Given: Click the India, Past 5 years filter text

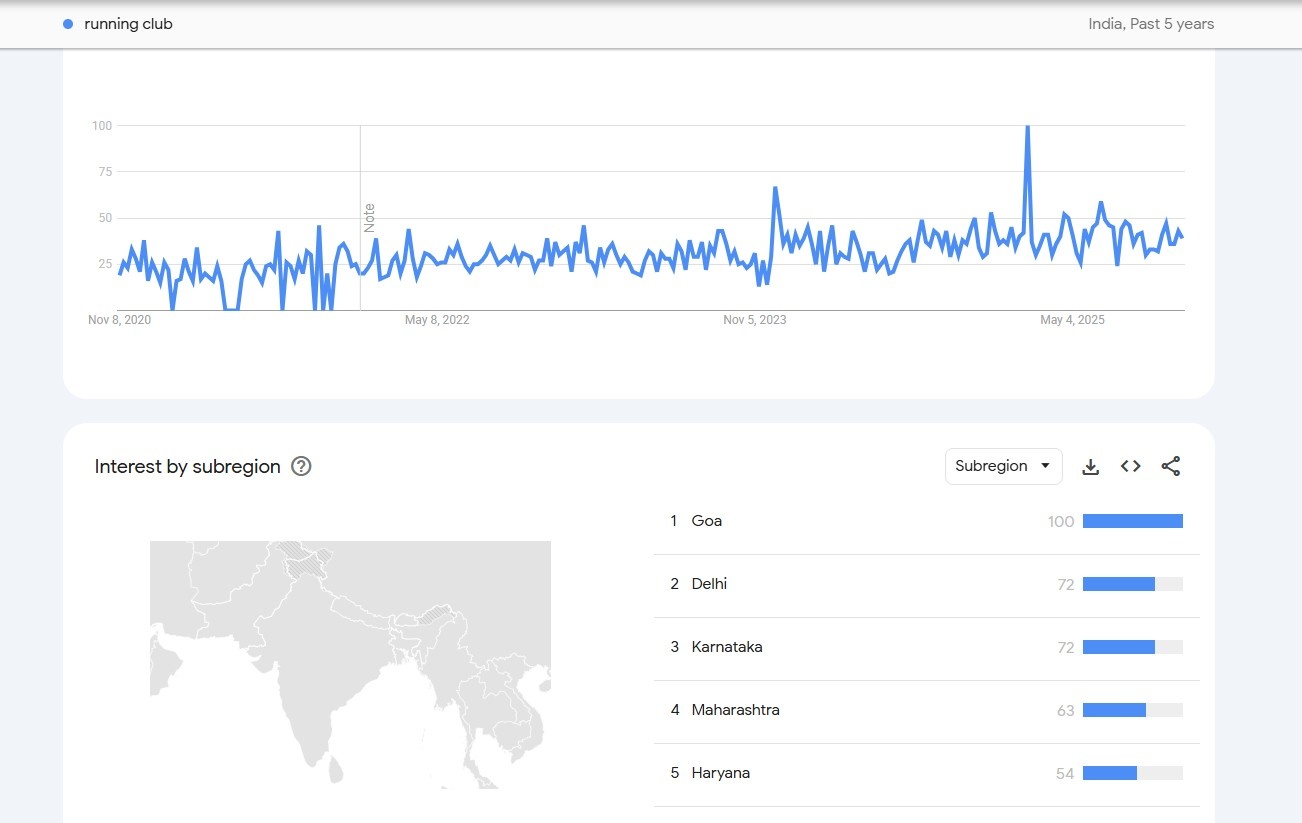Looking at the screenshot, I should [x=1151, y=24].
